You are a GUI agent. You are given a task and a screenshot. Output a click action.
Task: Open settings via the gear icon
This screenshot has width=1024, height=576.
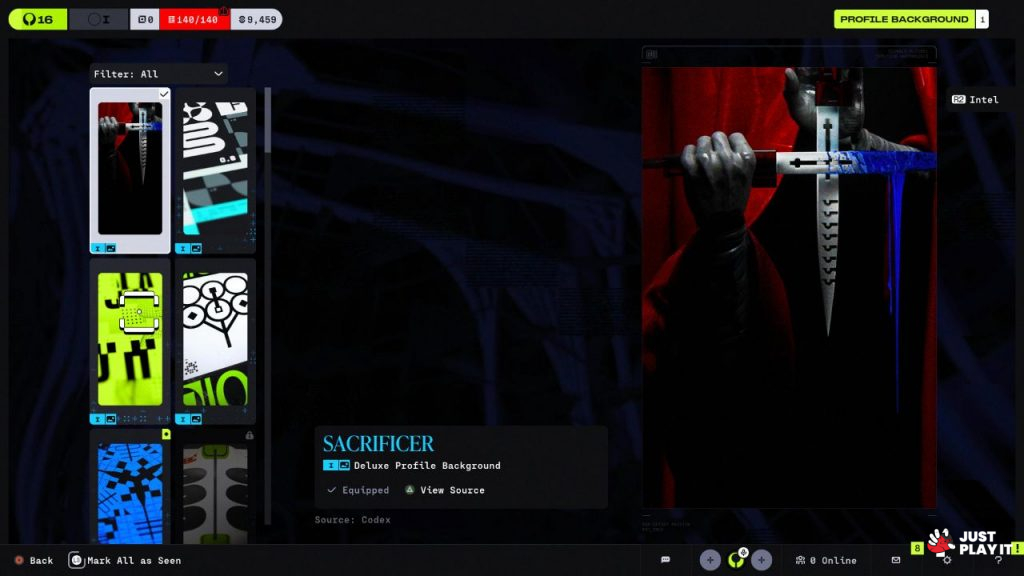(947, 561)
